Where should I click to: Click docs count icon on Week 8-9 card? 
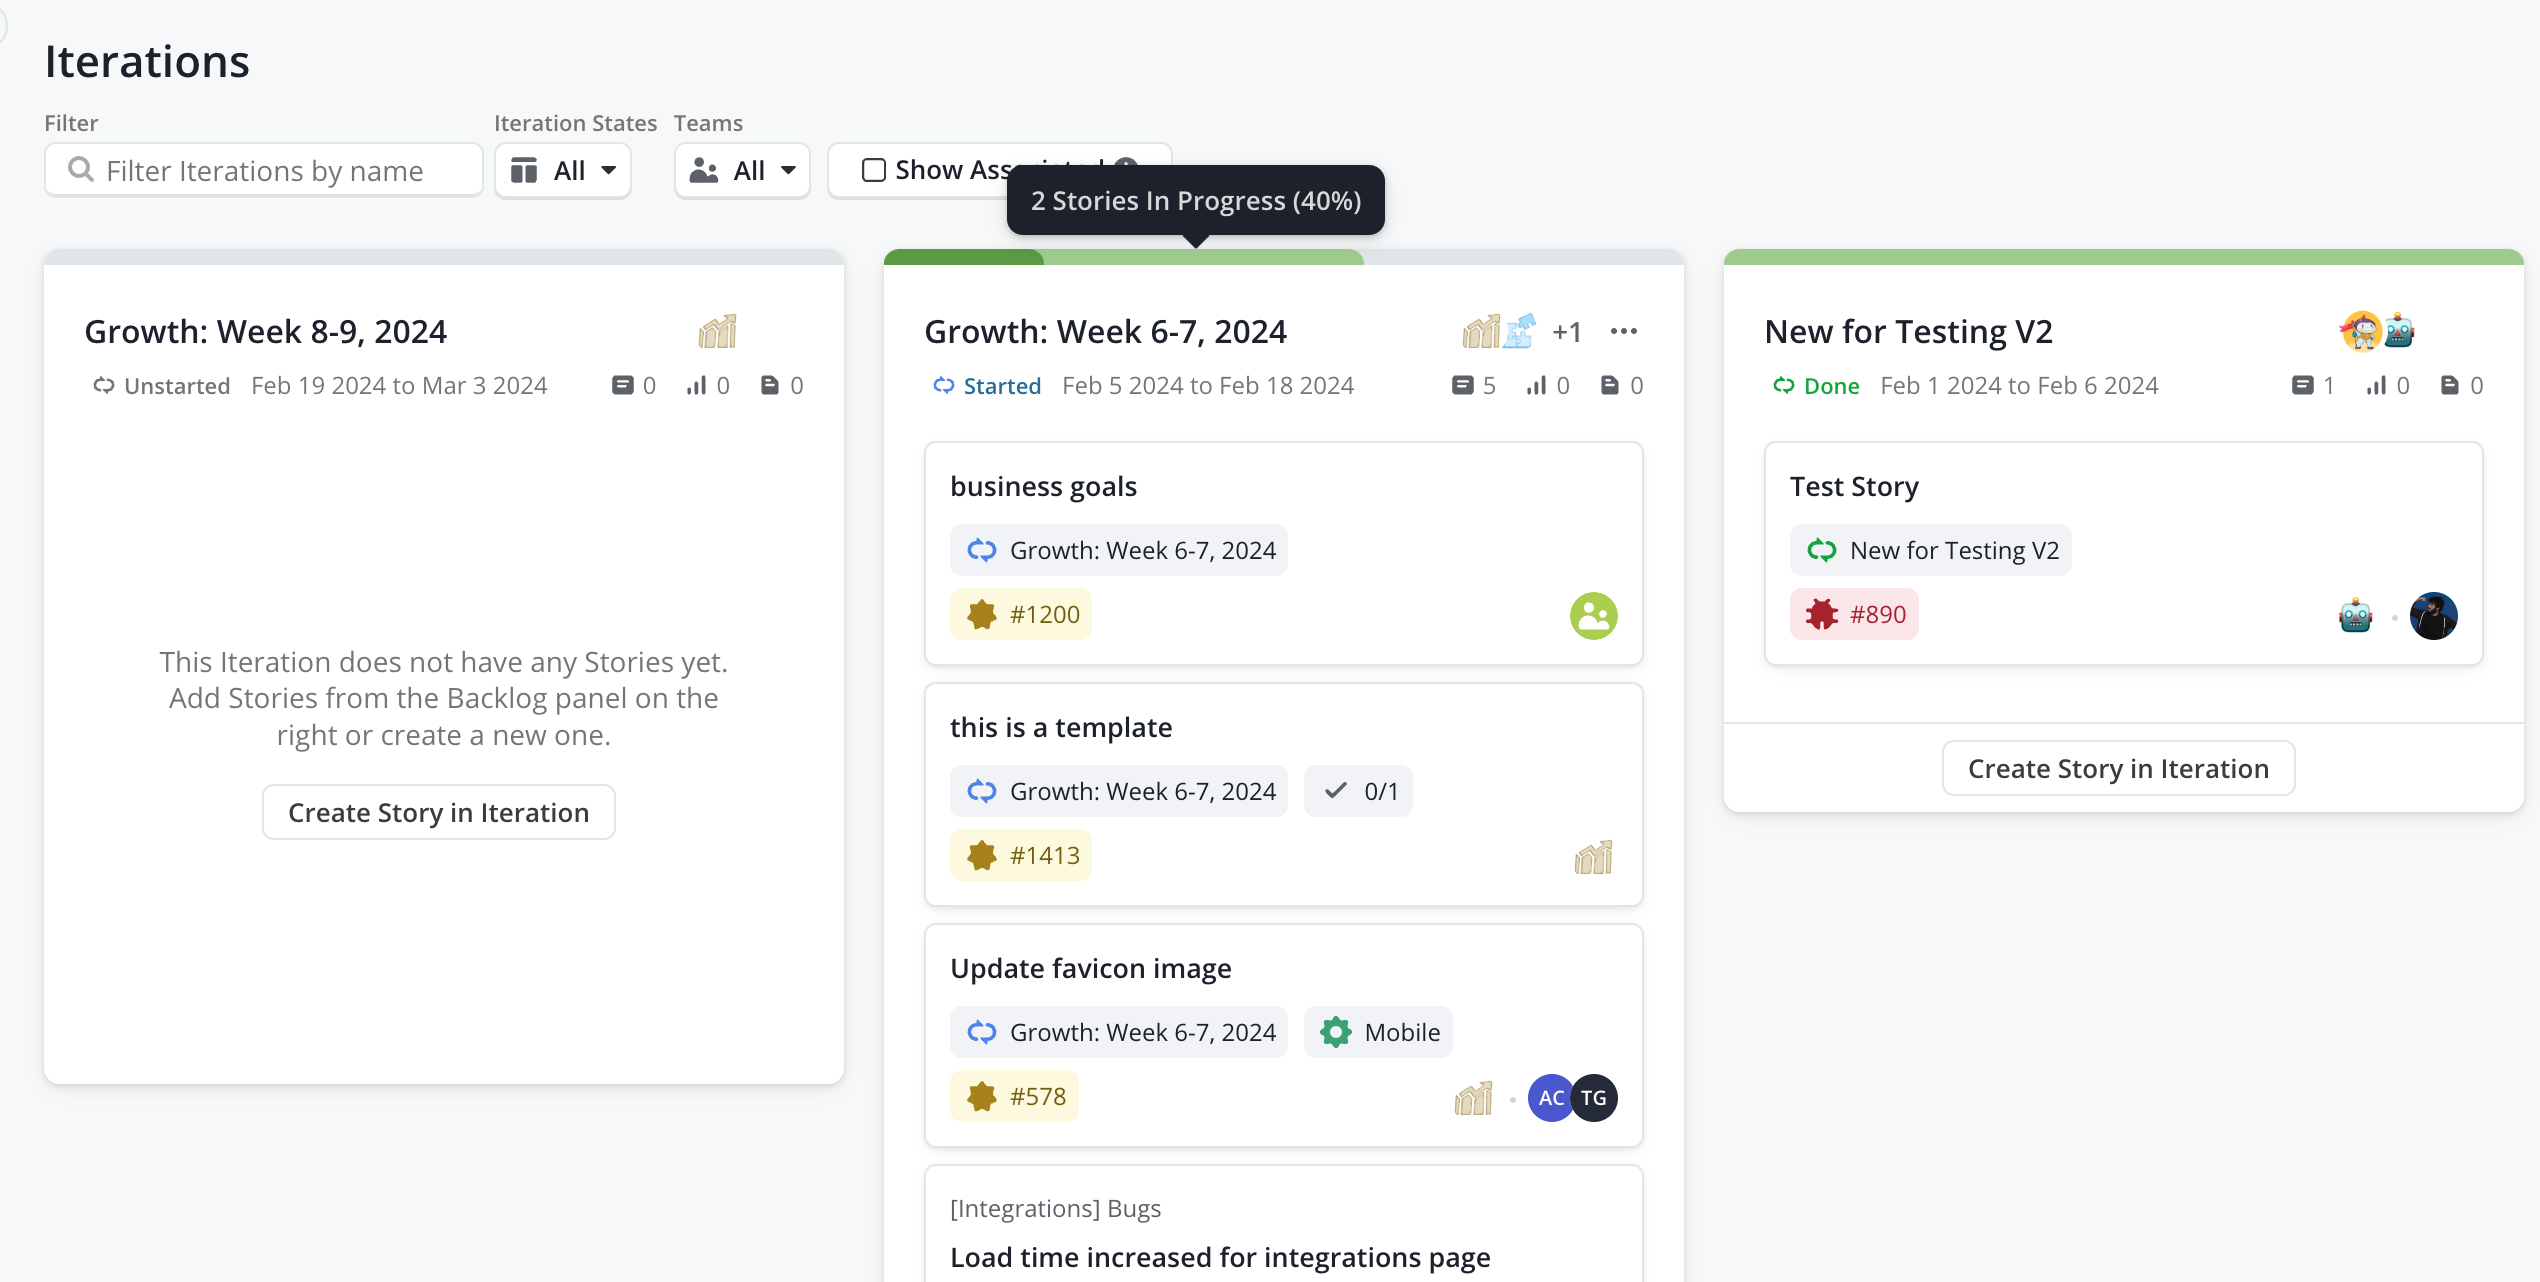(770, 385)
